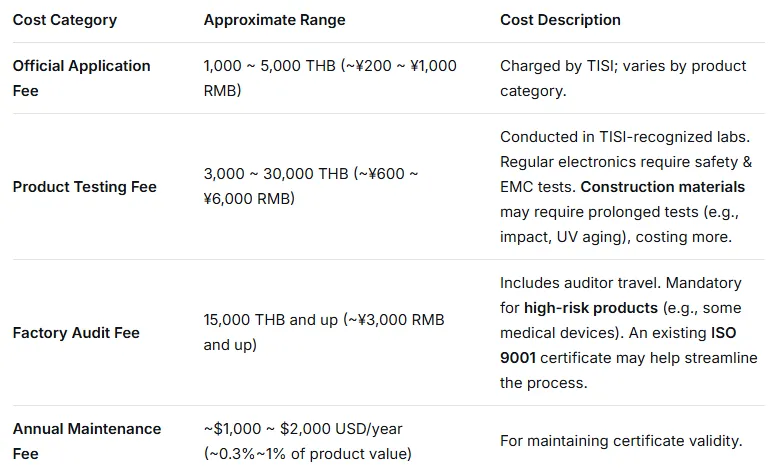This screenshot has width=773, height=472.
Task: Click the '(~0.3%~1% of product value)' text
Action: 307,453
